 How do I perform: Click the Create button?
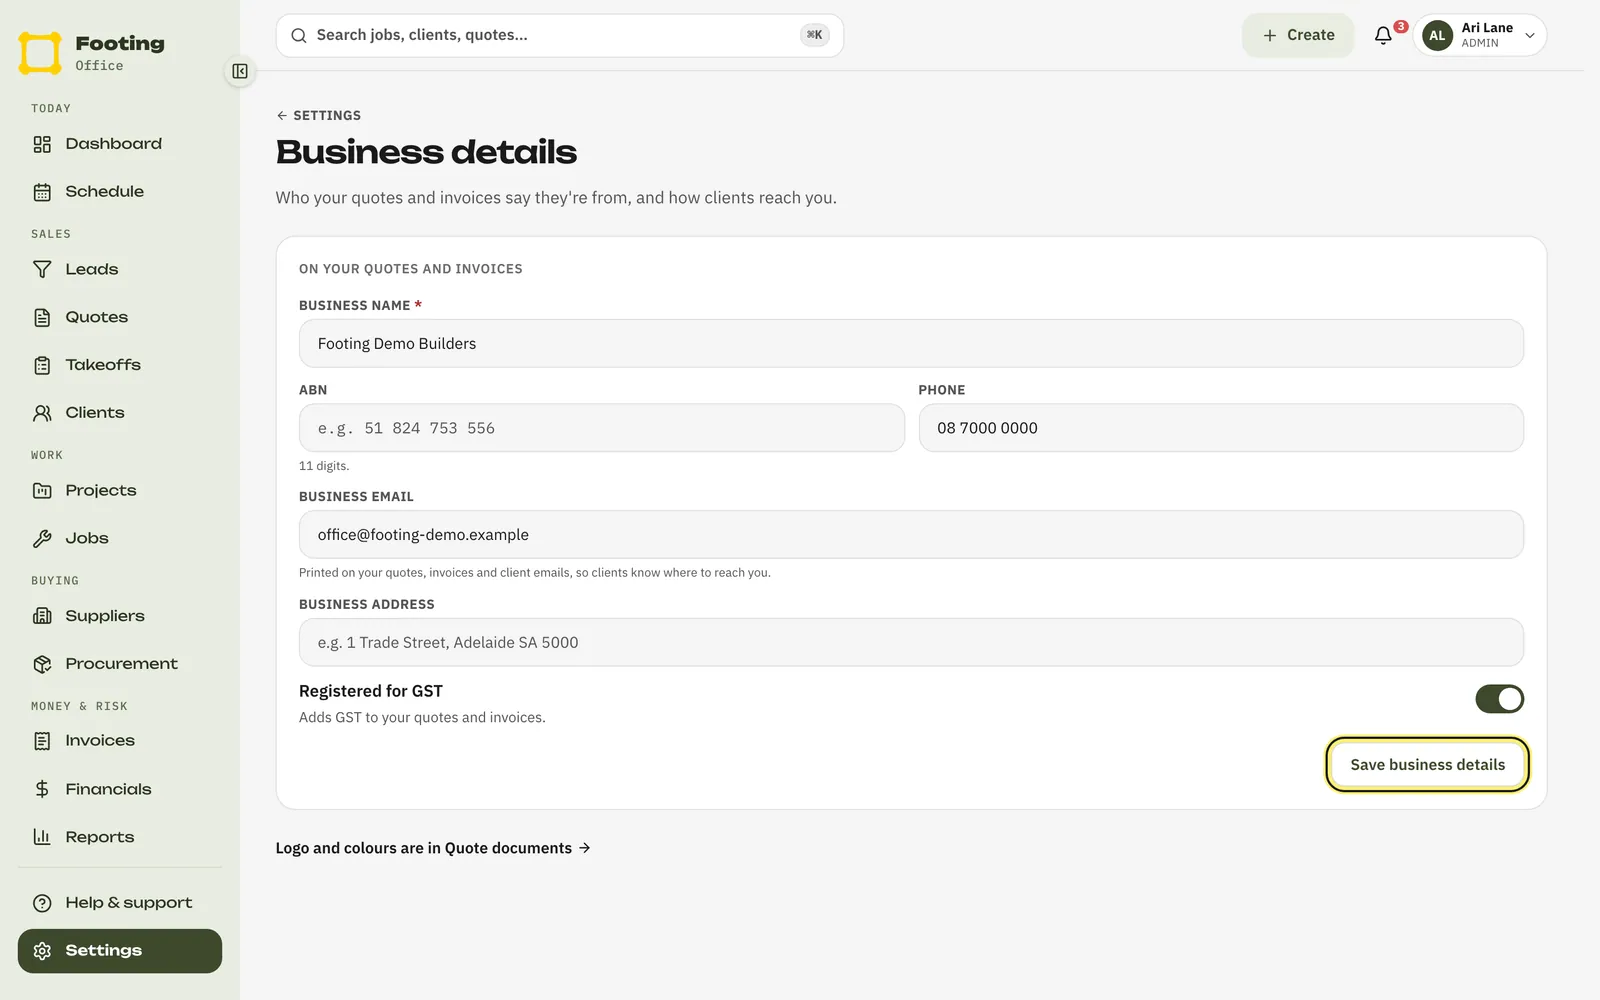(1298, 35)
